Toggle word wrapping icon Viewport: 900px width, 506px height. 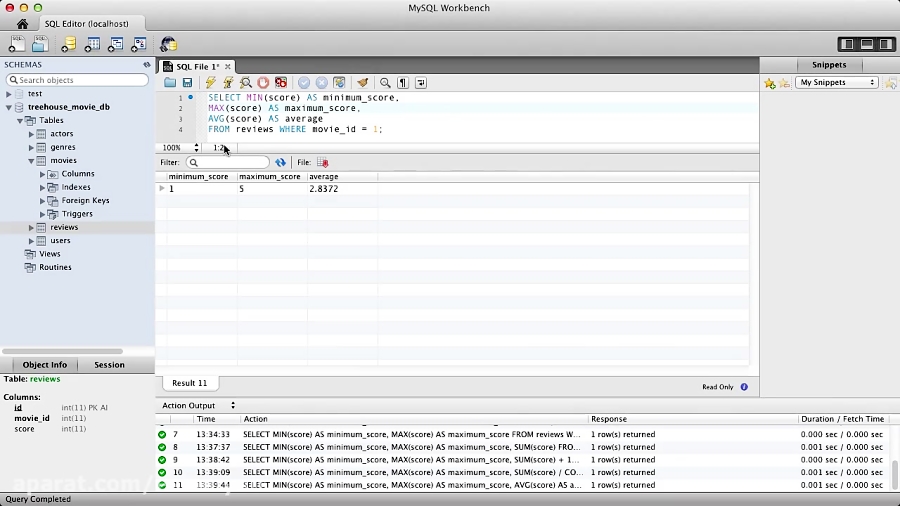point(421,83)
